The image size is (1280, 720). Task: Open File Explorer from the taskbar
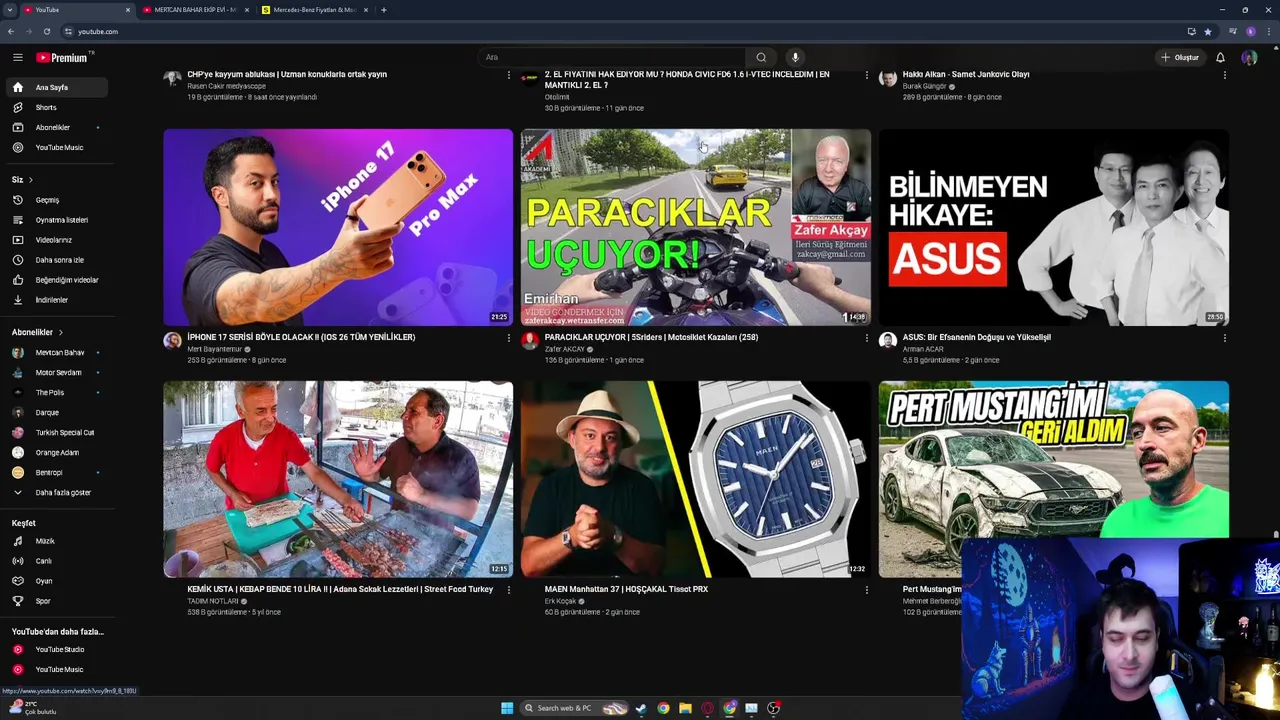pyautogui.click(x=685, y=708)
